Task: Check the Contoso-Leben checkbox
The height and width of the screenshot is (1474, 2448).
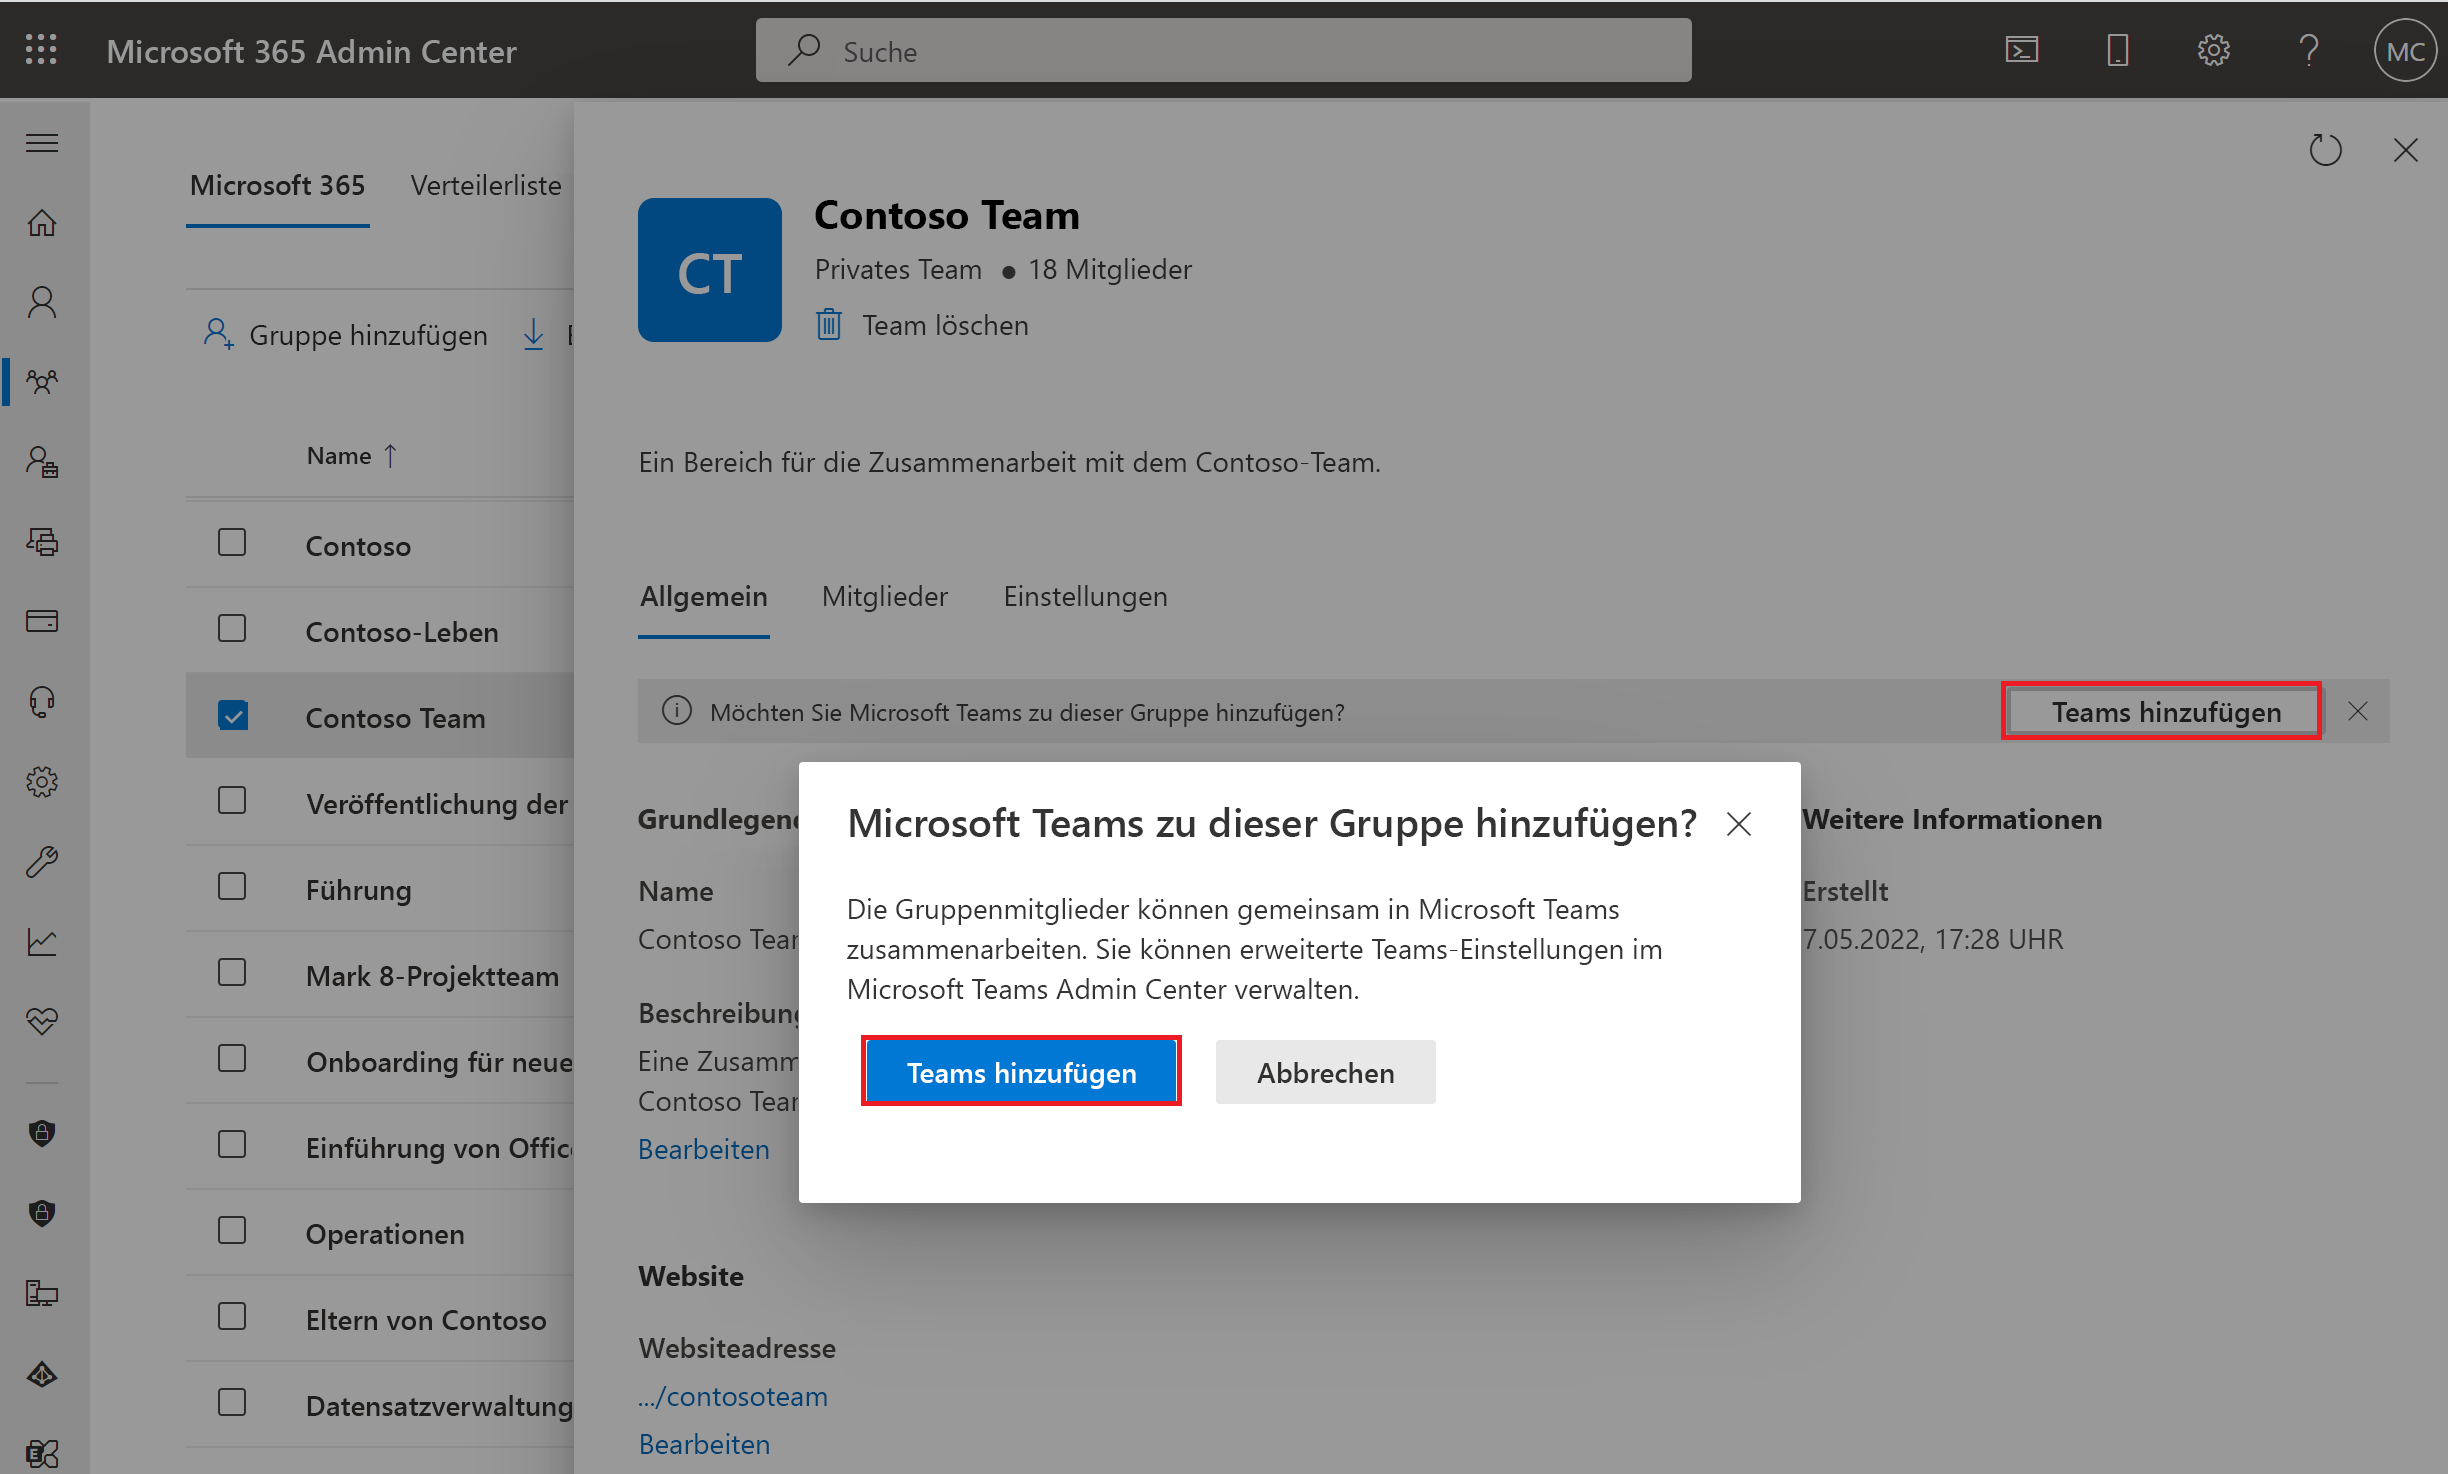Action: pyautogui.click(x=232, y=628)
